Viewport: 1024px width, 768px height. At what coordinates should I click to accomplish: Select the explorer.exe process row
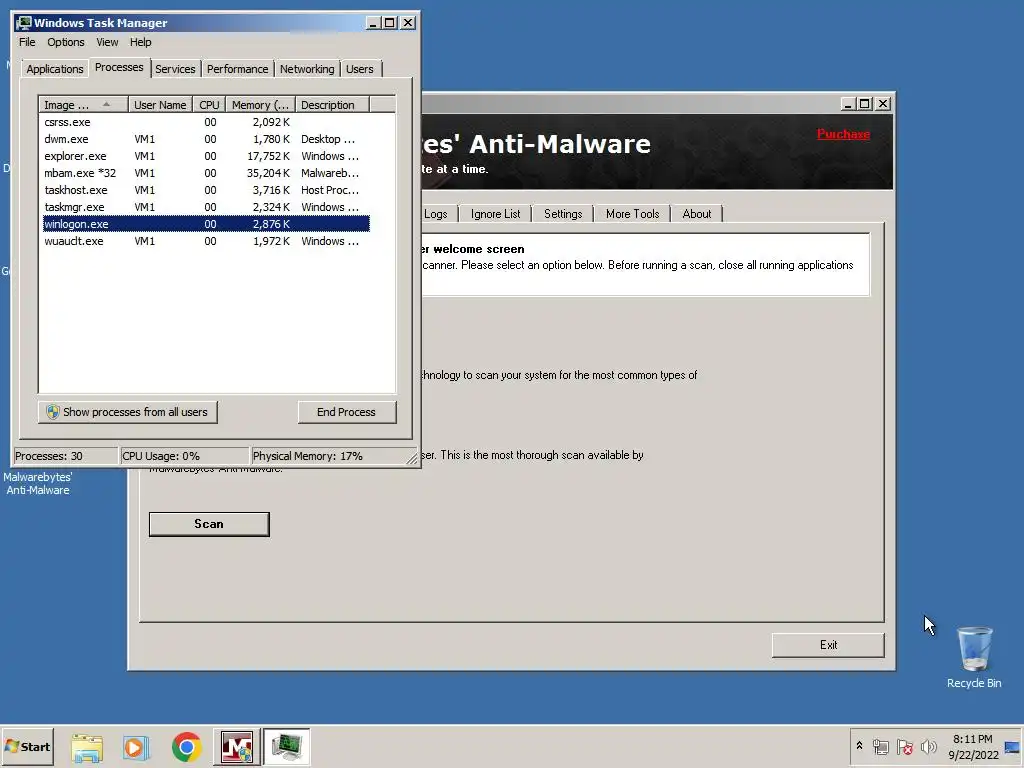pos(206,156)
